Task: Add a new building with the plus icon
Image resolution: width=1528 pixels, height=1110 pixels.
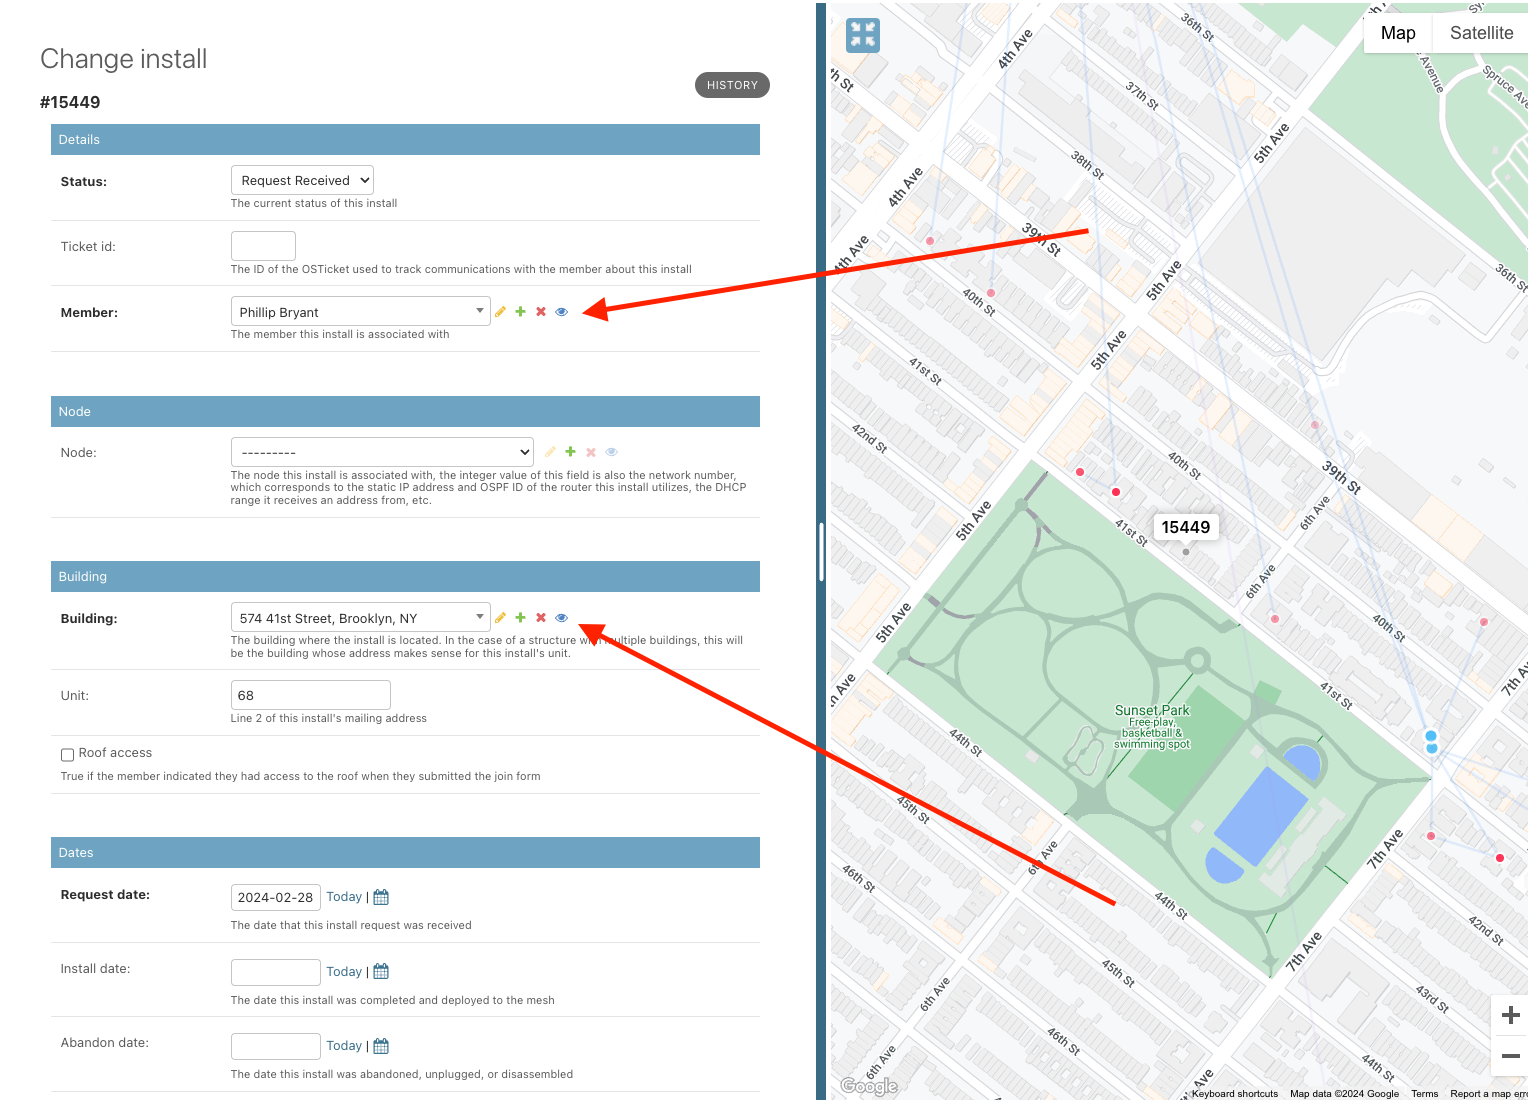Action: (520, 618)
